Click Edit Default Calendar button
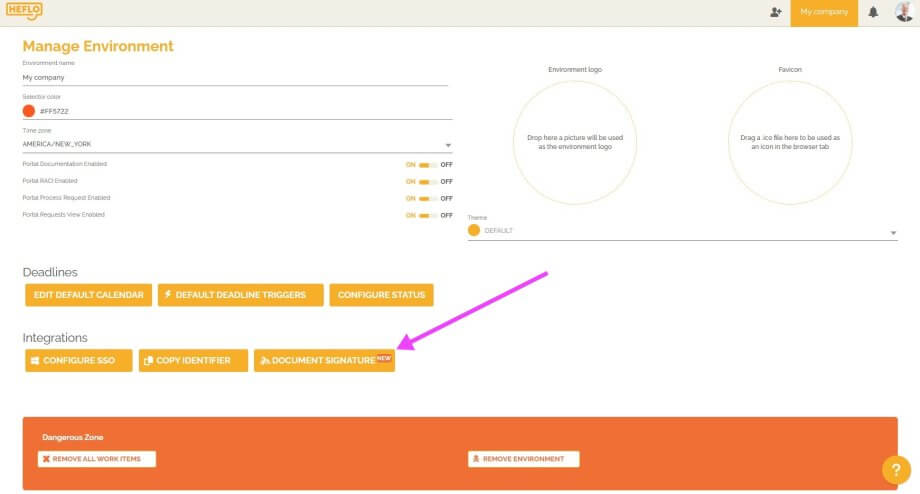The image size is (920, 494). click(x=89, y=295)
